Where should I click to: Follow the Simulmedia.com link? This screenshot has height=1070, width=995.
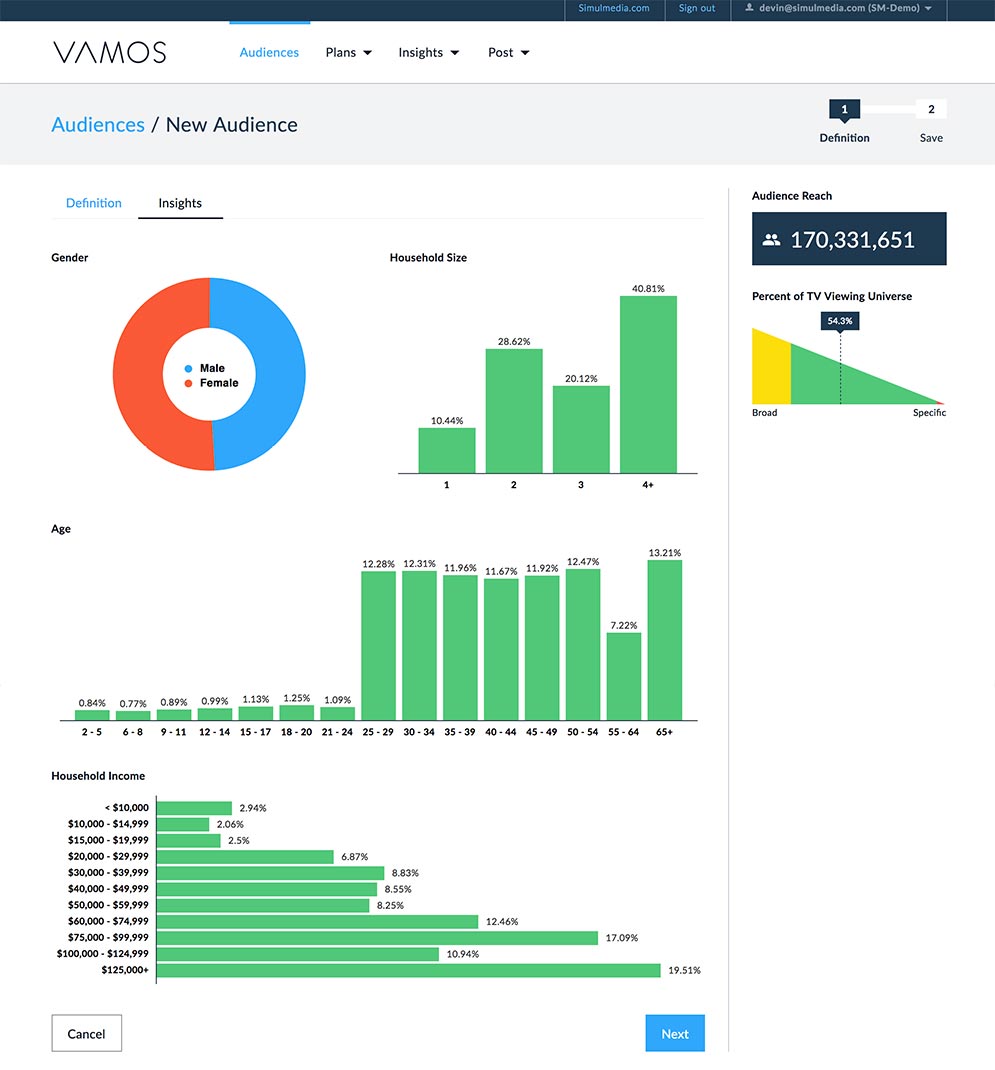(x=614, y=8)
